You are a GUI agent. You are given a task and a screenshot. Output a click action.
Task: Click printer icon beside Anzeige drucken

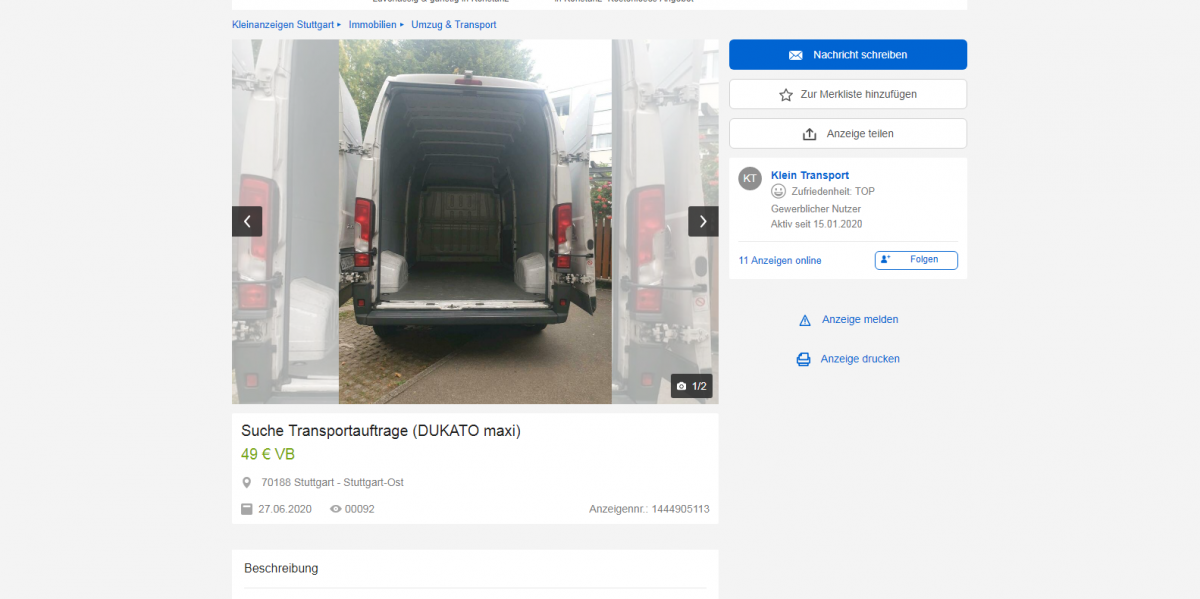coord(803,359)
